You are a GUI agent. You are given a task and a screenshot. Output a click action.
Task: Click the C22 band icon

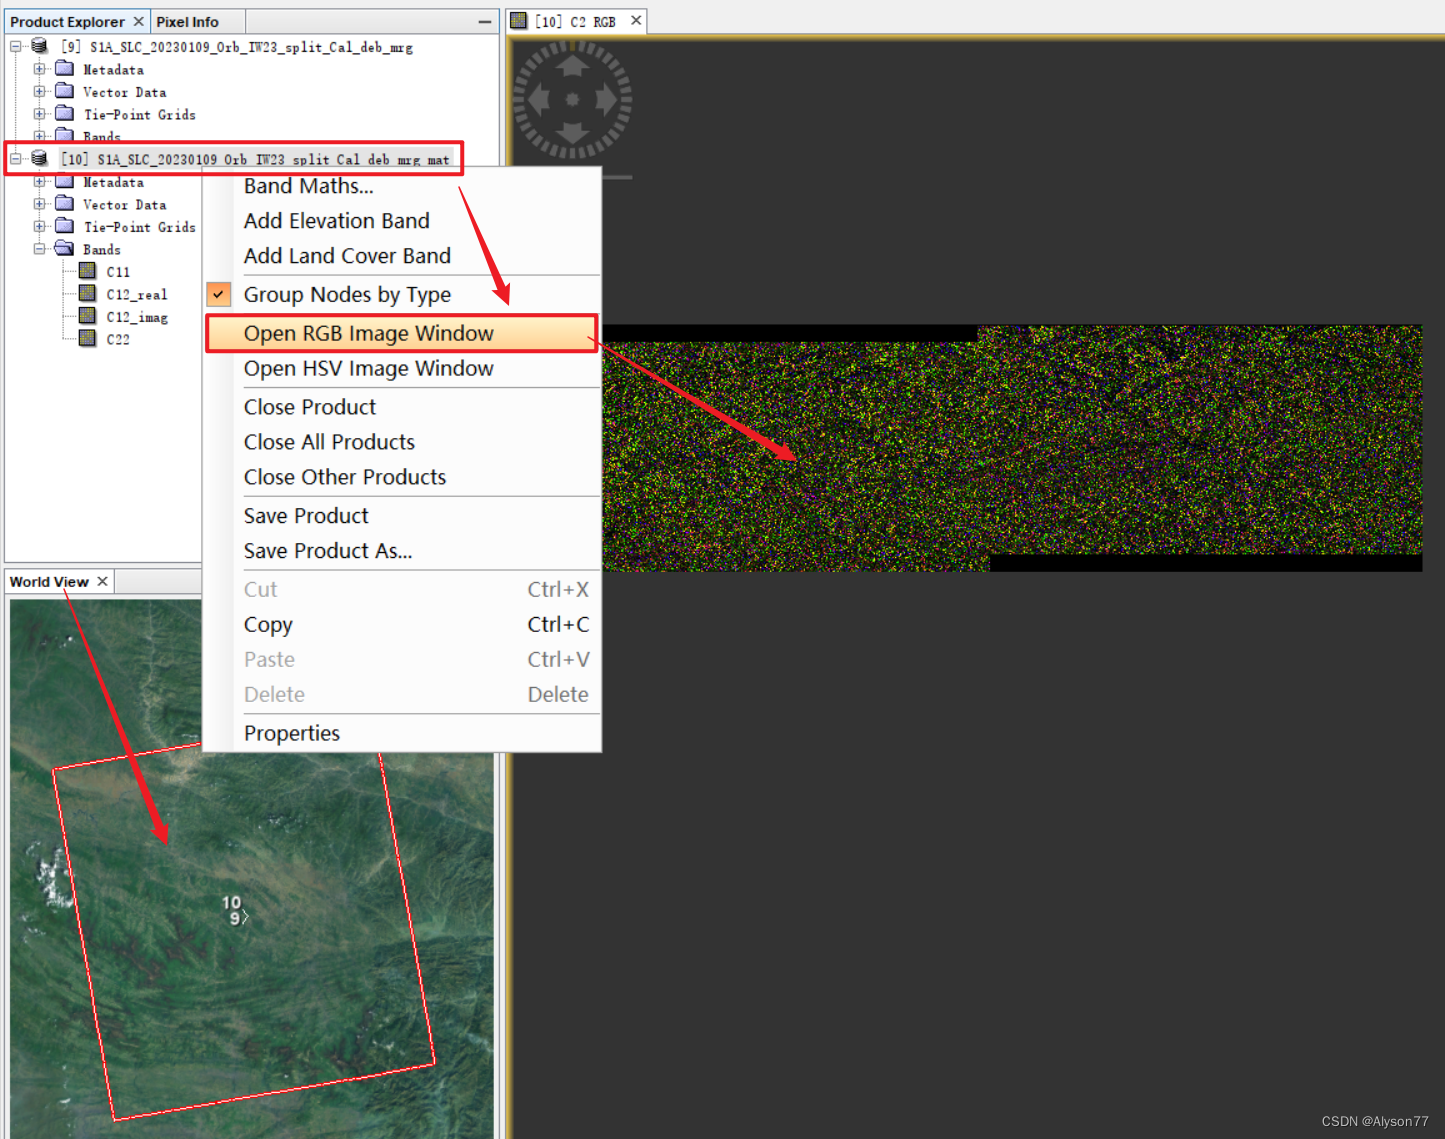click(88, 339)
